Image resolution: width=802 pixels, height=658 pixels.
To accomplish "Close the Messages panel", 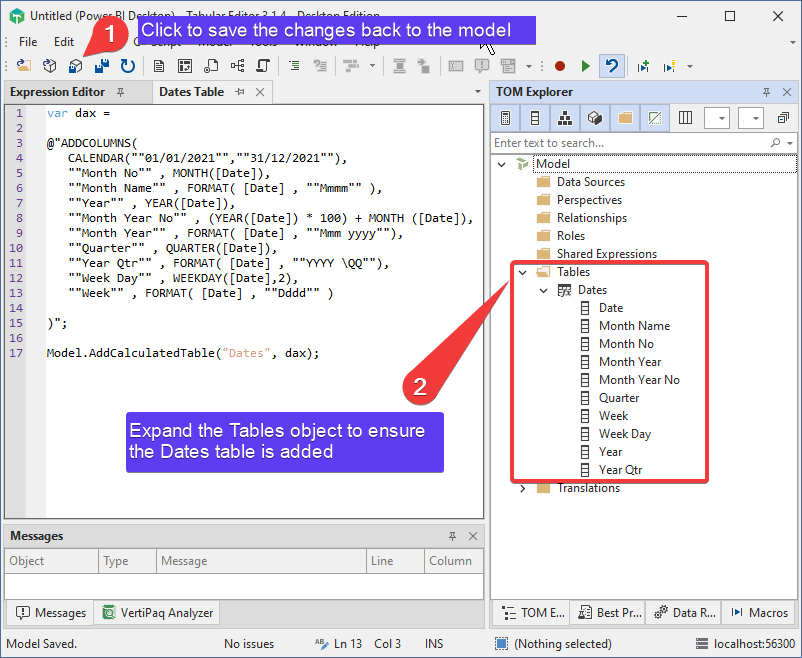I will point(473,536).
